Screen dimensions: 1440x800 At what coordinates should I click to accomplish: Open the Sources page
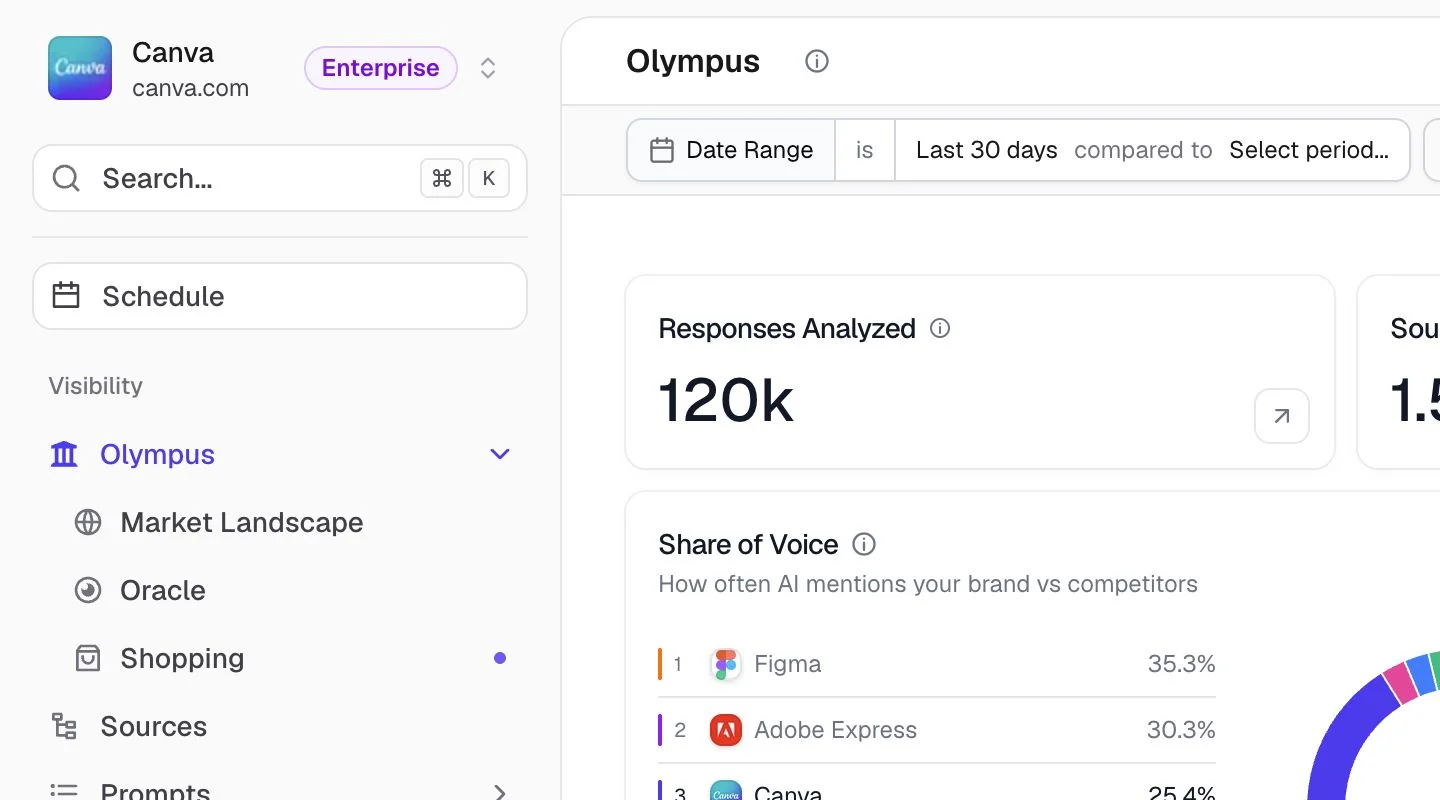(153, 726)
